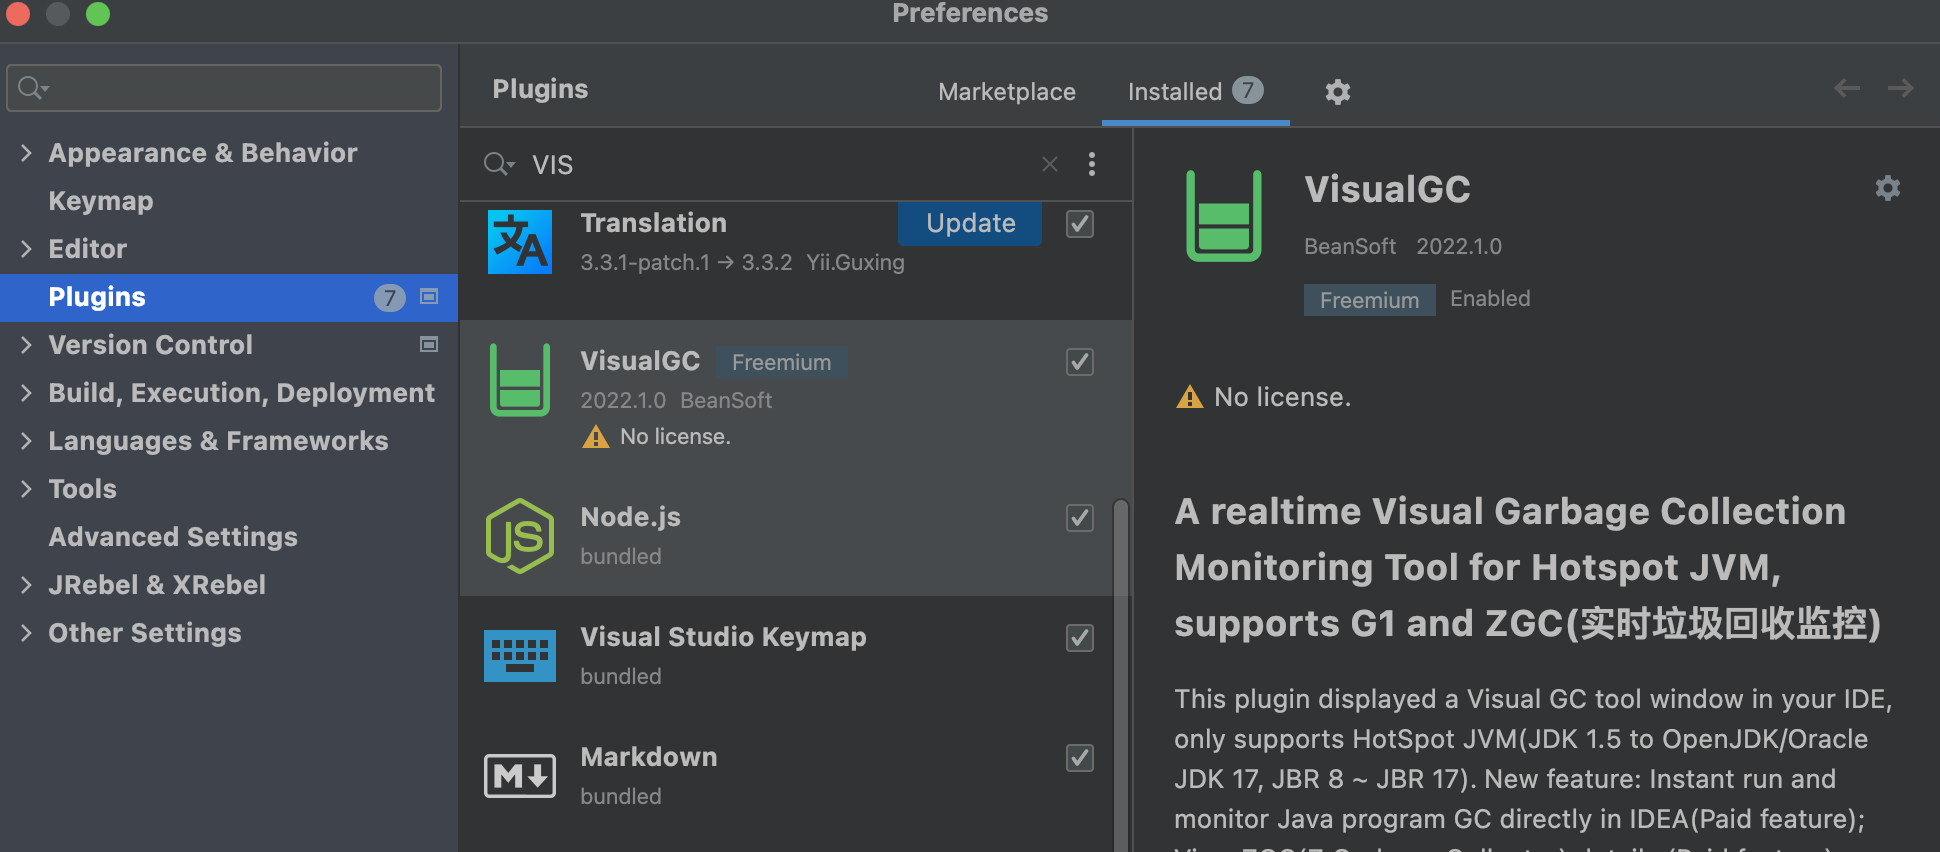Screen dimensions: 1940x852
Task: Select the Installed tab
Action: (1195, 91)
